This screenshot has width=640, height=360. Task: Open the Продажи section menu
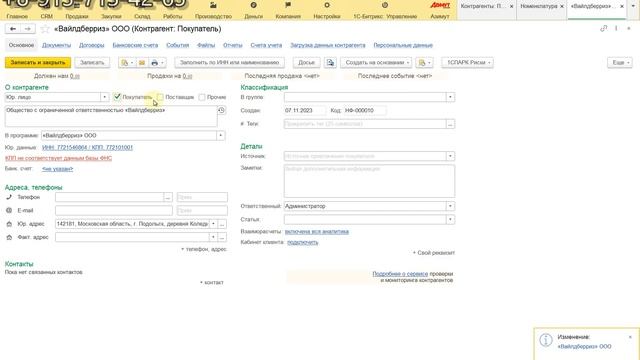pyautogui.click(x=77, y=16)
